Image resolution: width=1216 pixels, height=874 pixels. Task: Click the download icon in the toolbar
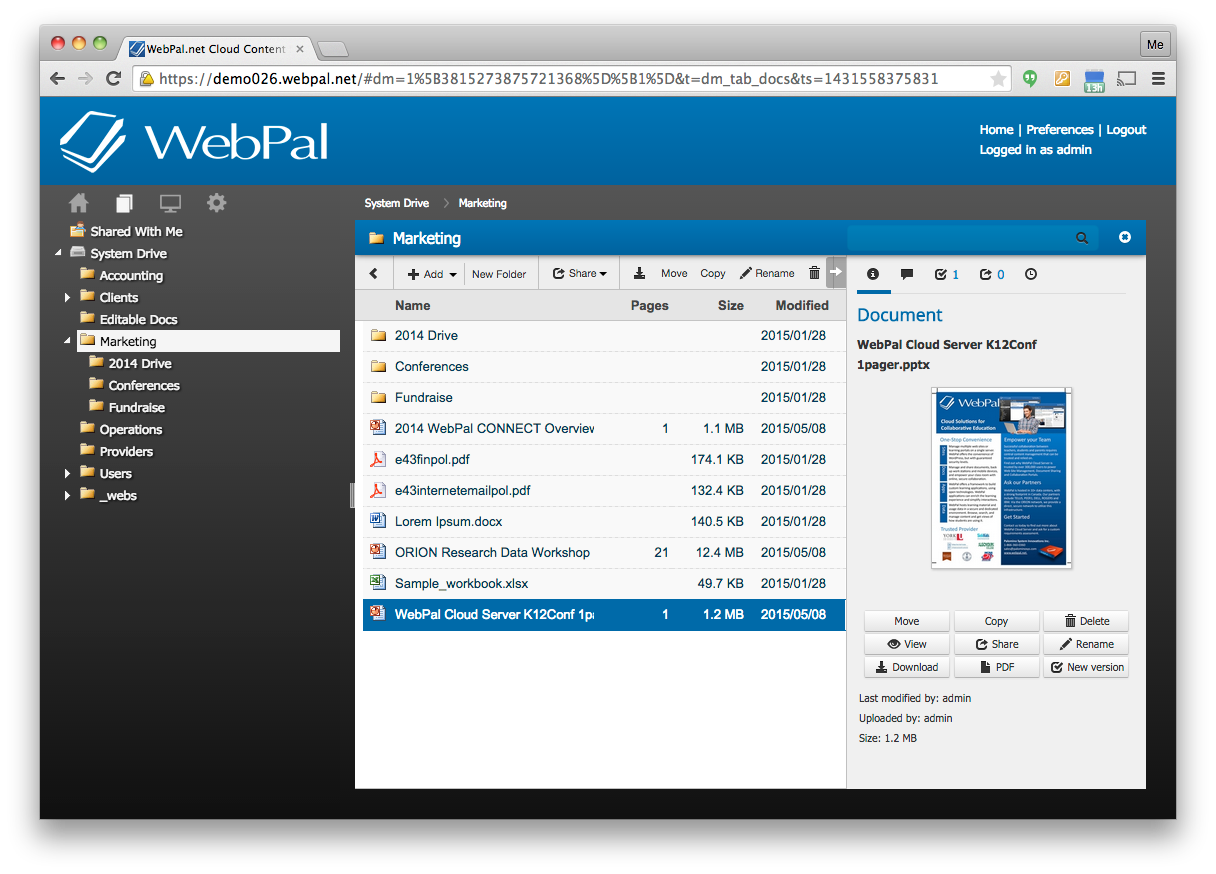click(x=640, y=273)
